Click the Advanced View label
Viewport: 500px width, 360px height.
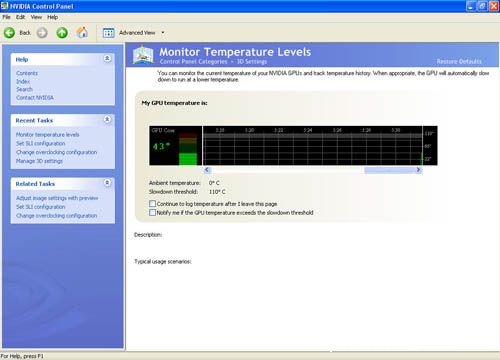(x=137, y=33)
